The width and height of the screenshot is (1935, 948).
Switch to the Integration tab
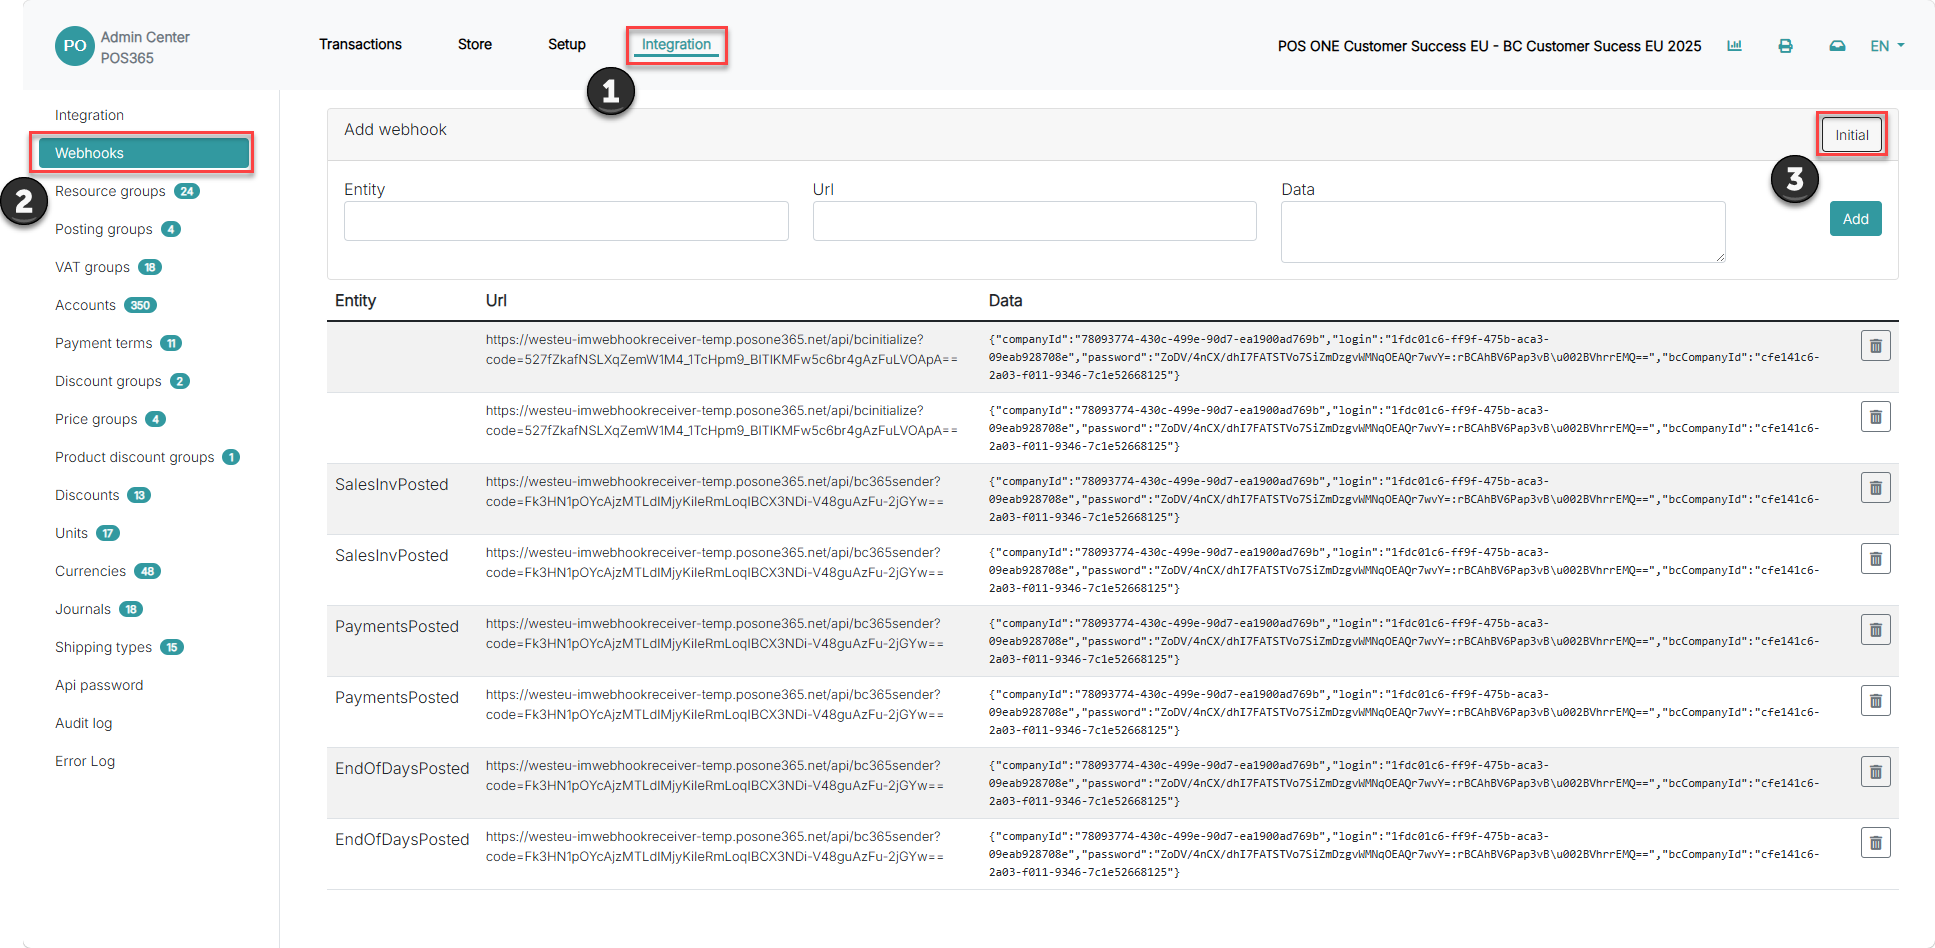(x=676, y=45)
